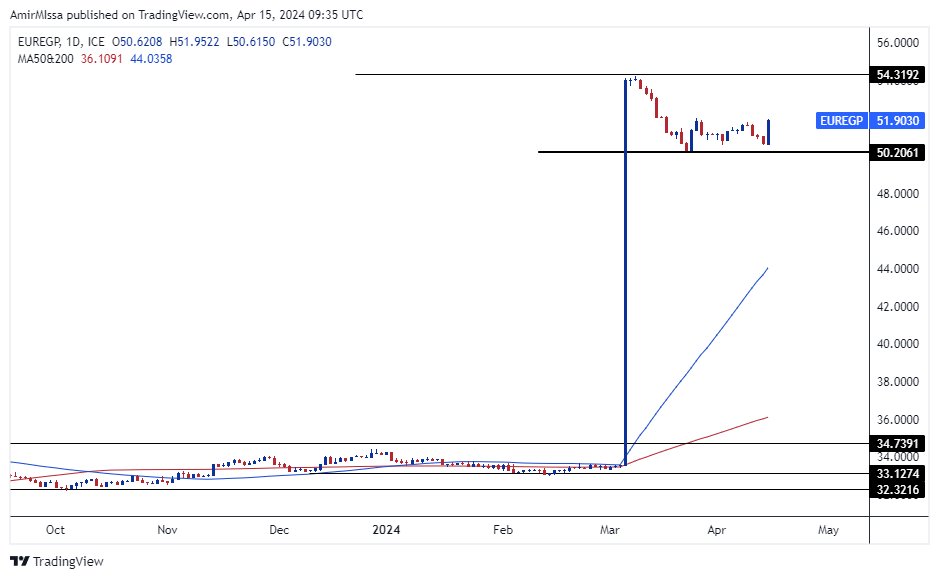Click the 56.0000 price axis label

pyautogui.click(x=898, y=43)
